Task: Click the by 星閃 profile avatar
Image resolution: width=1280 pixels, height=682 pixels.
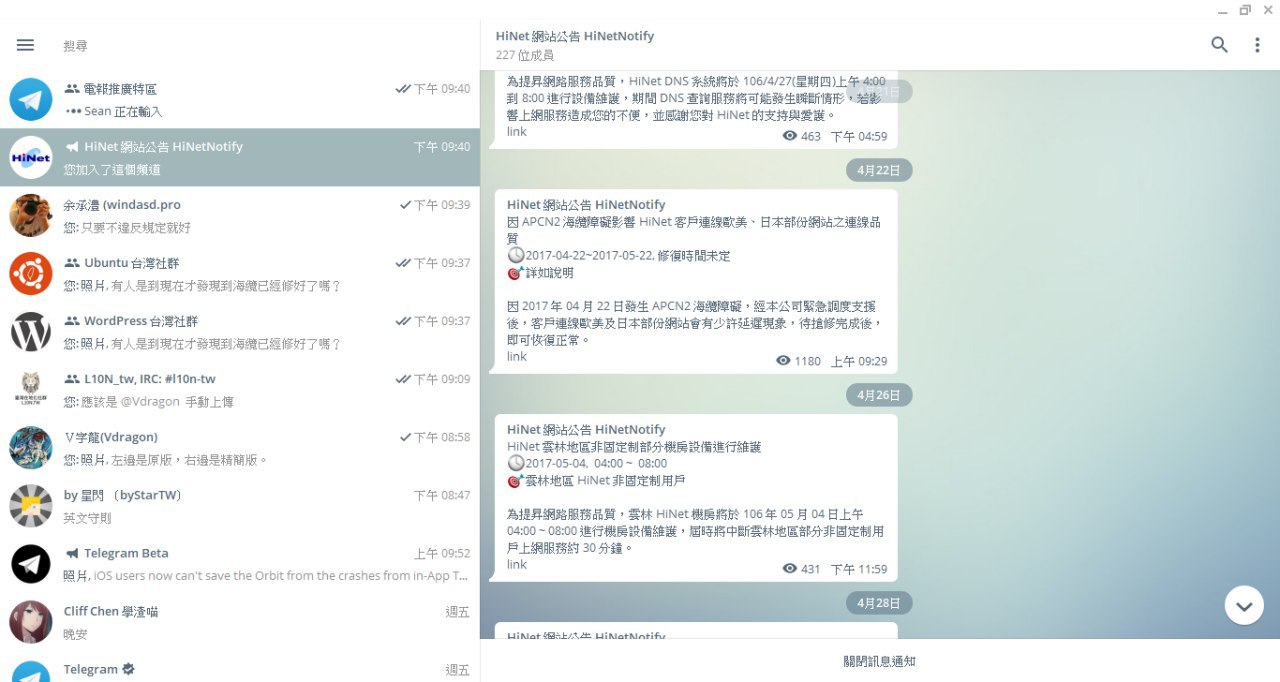Action: coord(31,505)
